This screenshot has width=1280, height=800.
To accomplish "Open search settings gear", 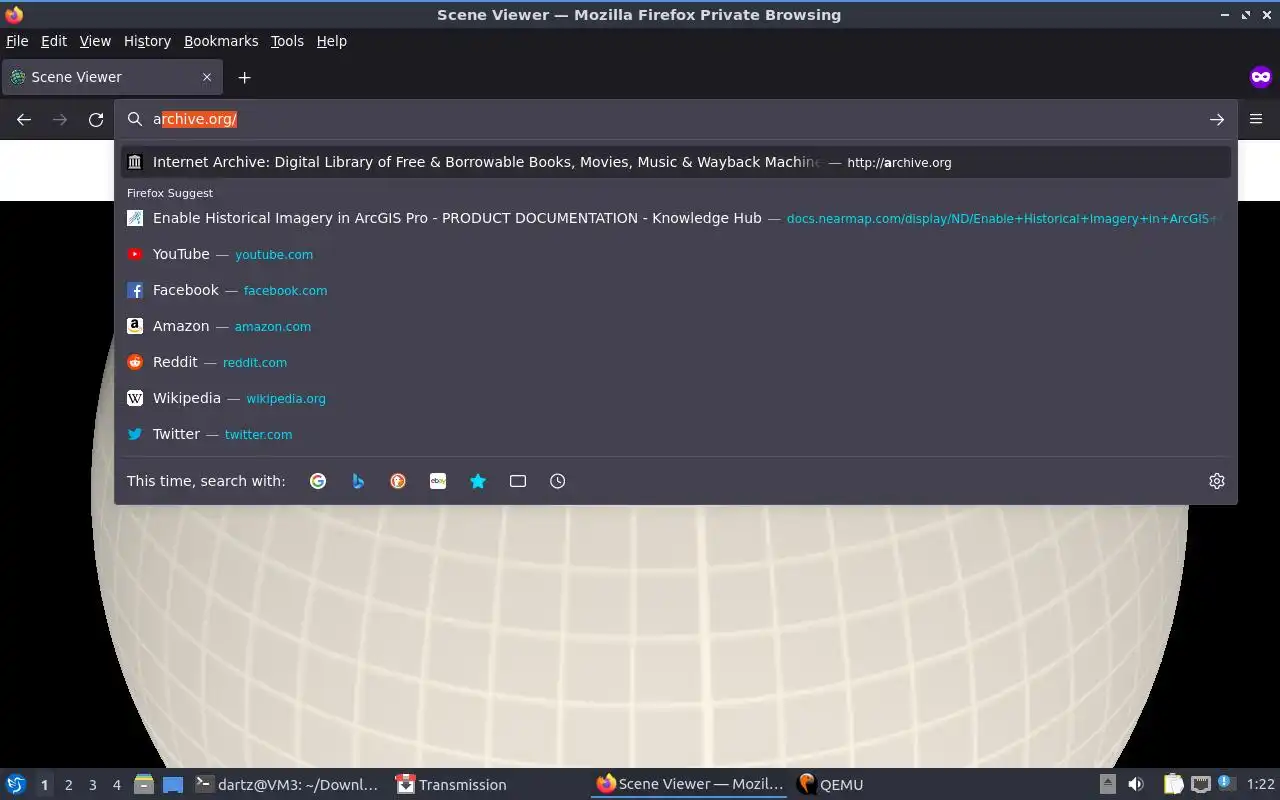I will pos(1217,481).
